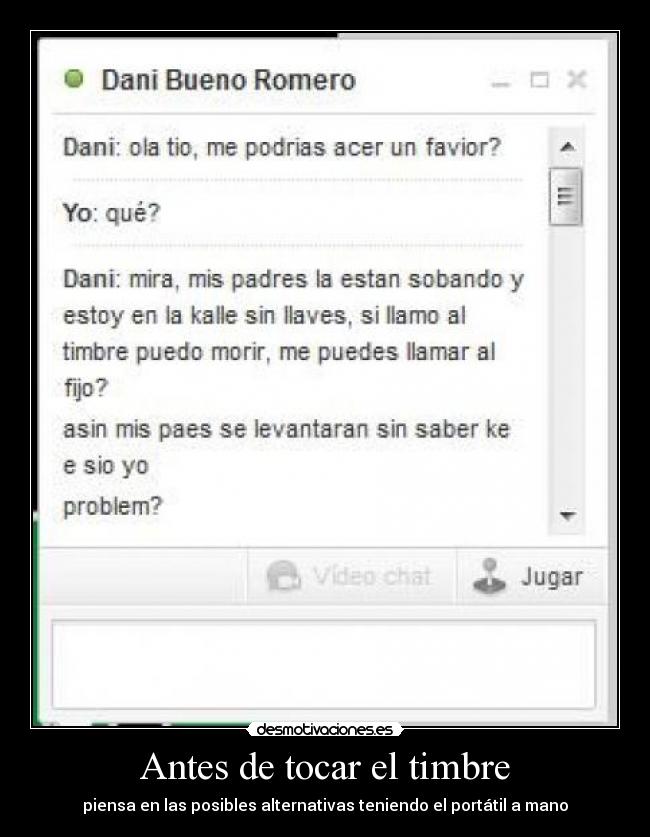Focus the message input box
Screen dimensions: 650x837
point(323,665)
